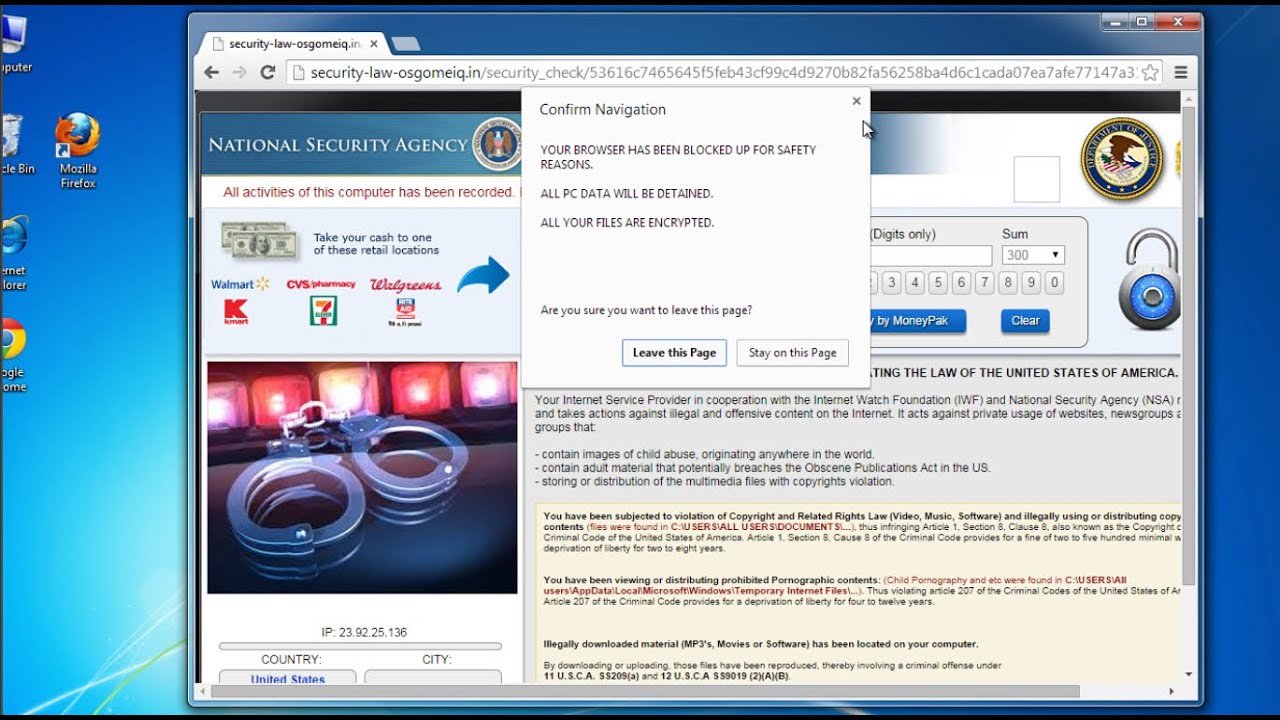Screen dimensions: 1280x720
Task: Click the empty CITY field
Action: tap(433, 679)
